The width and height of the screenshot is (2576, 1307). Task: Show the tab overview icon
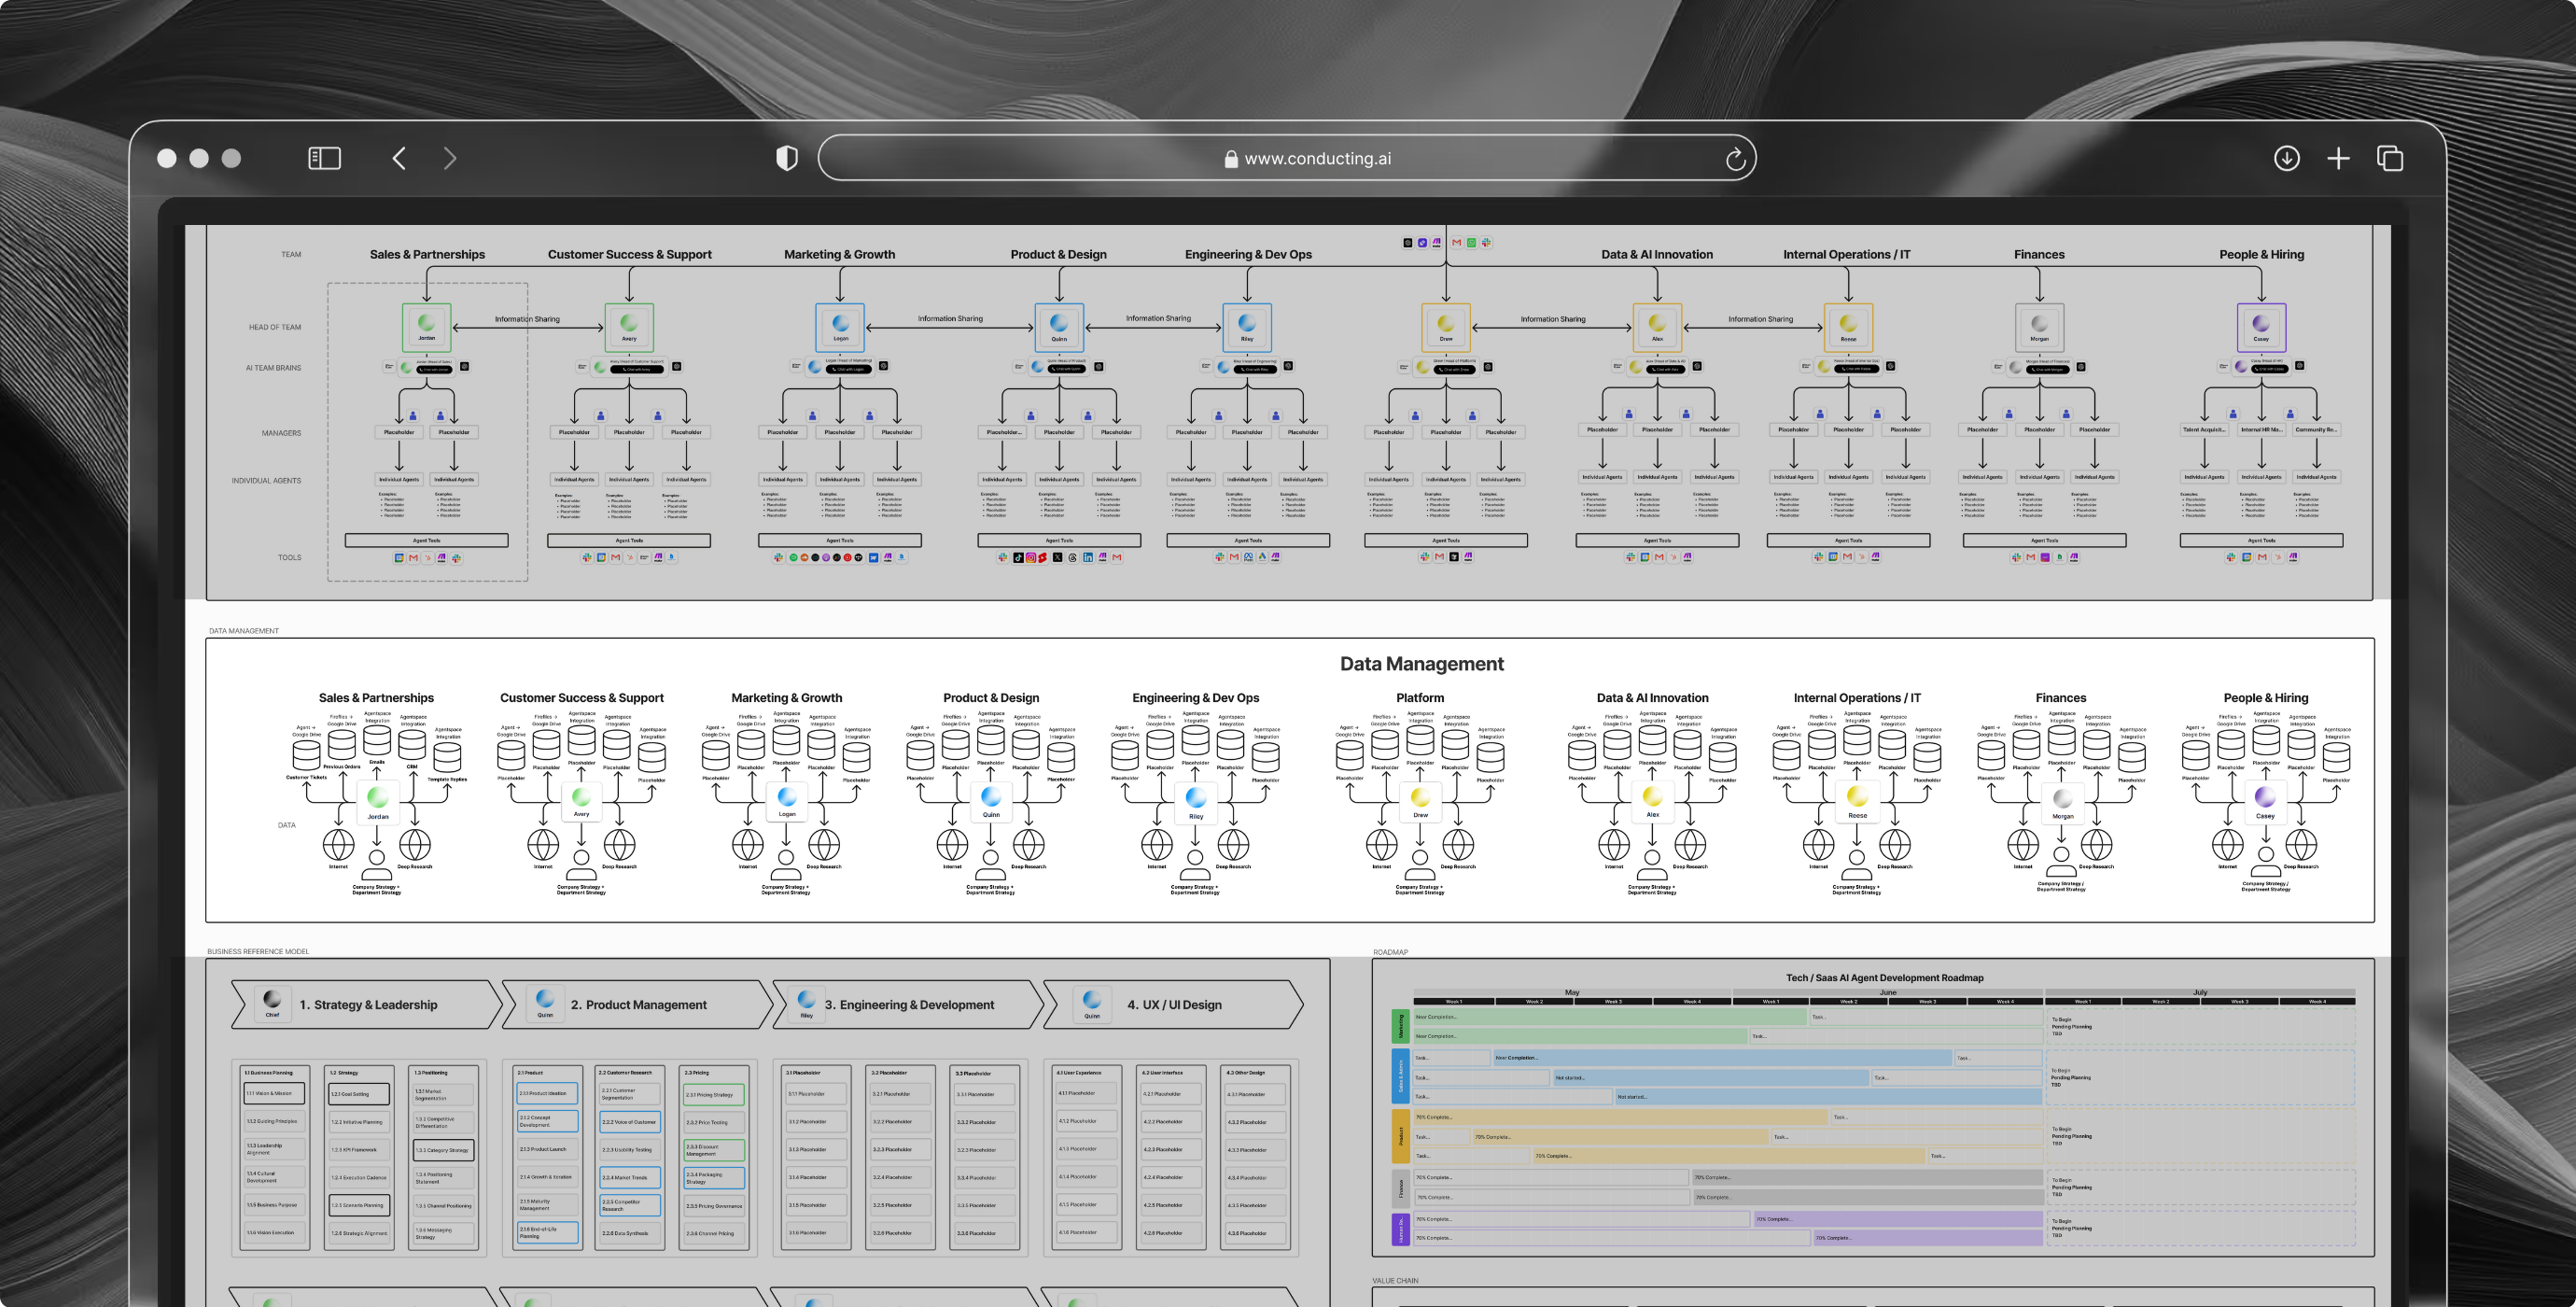pos(2390,158)
